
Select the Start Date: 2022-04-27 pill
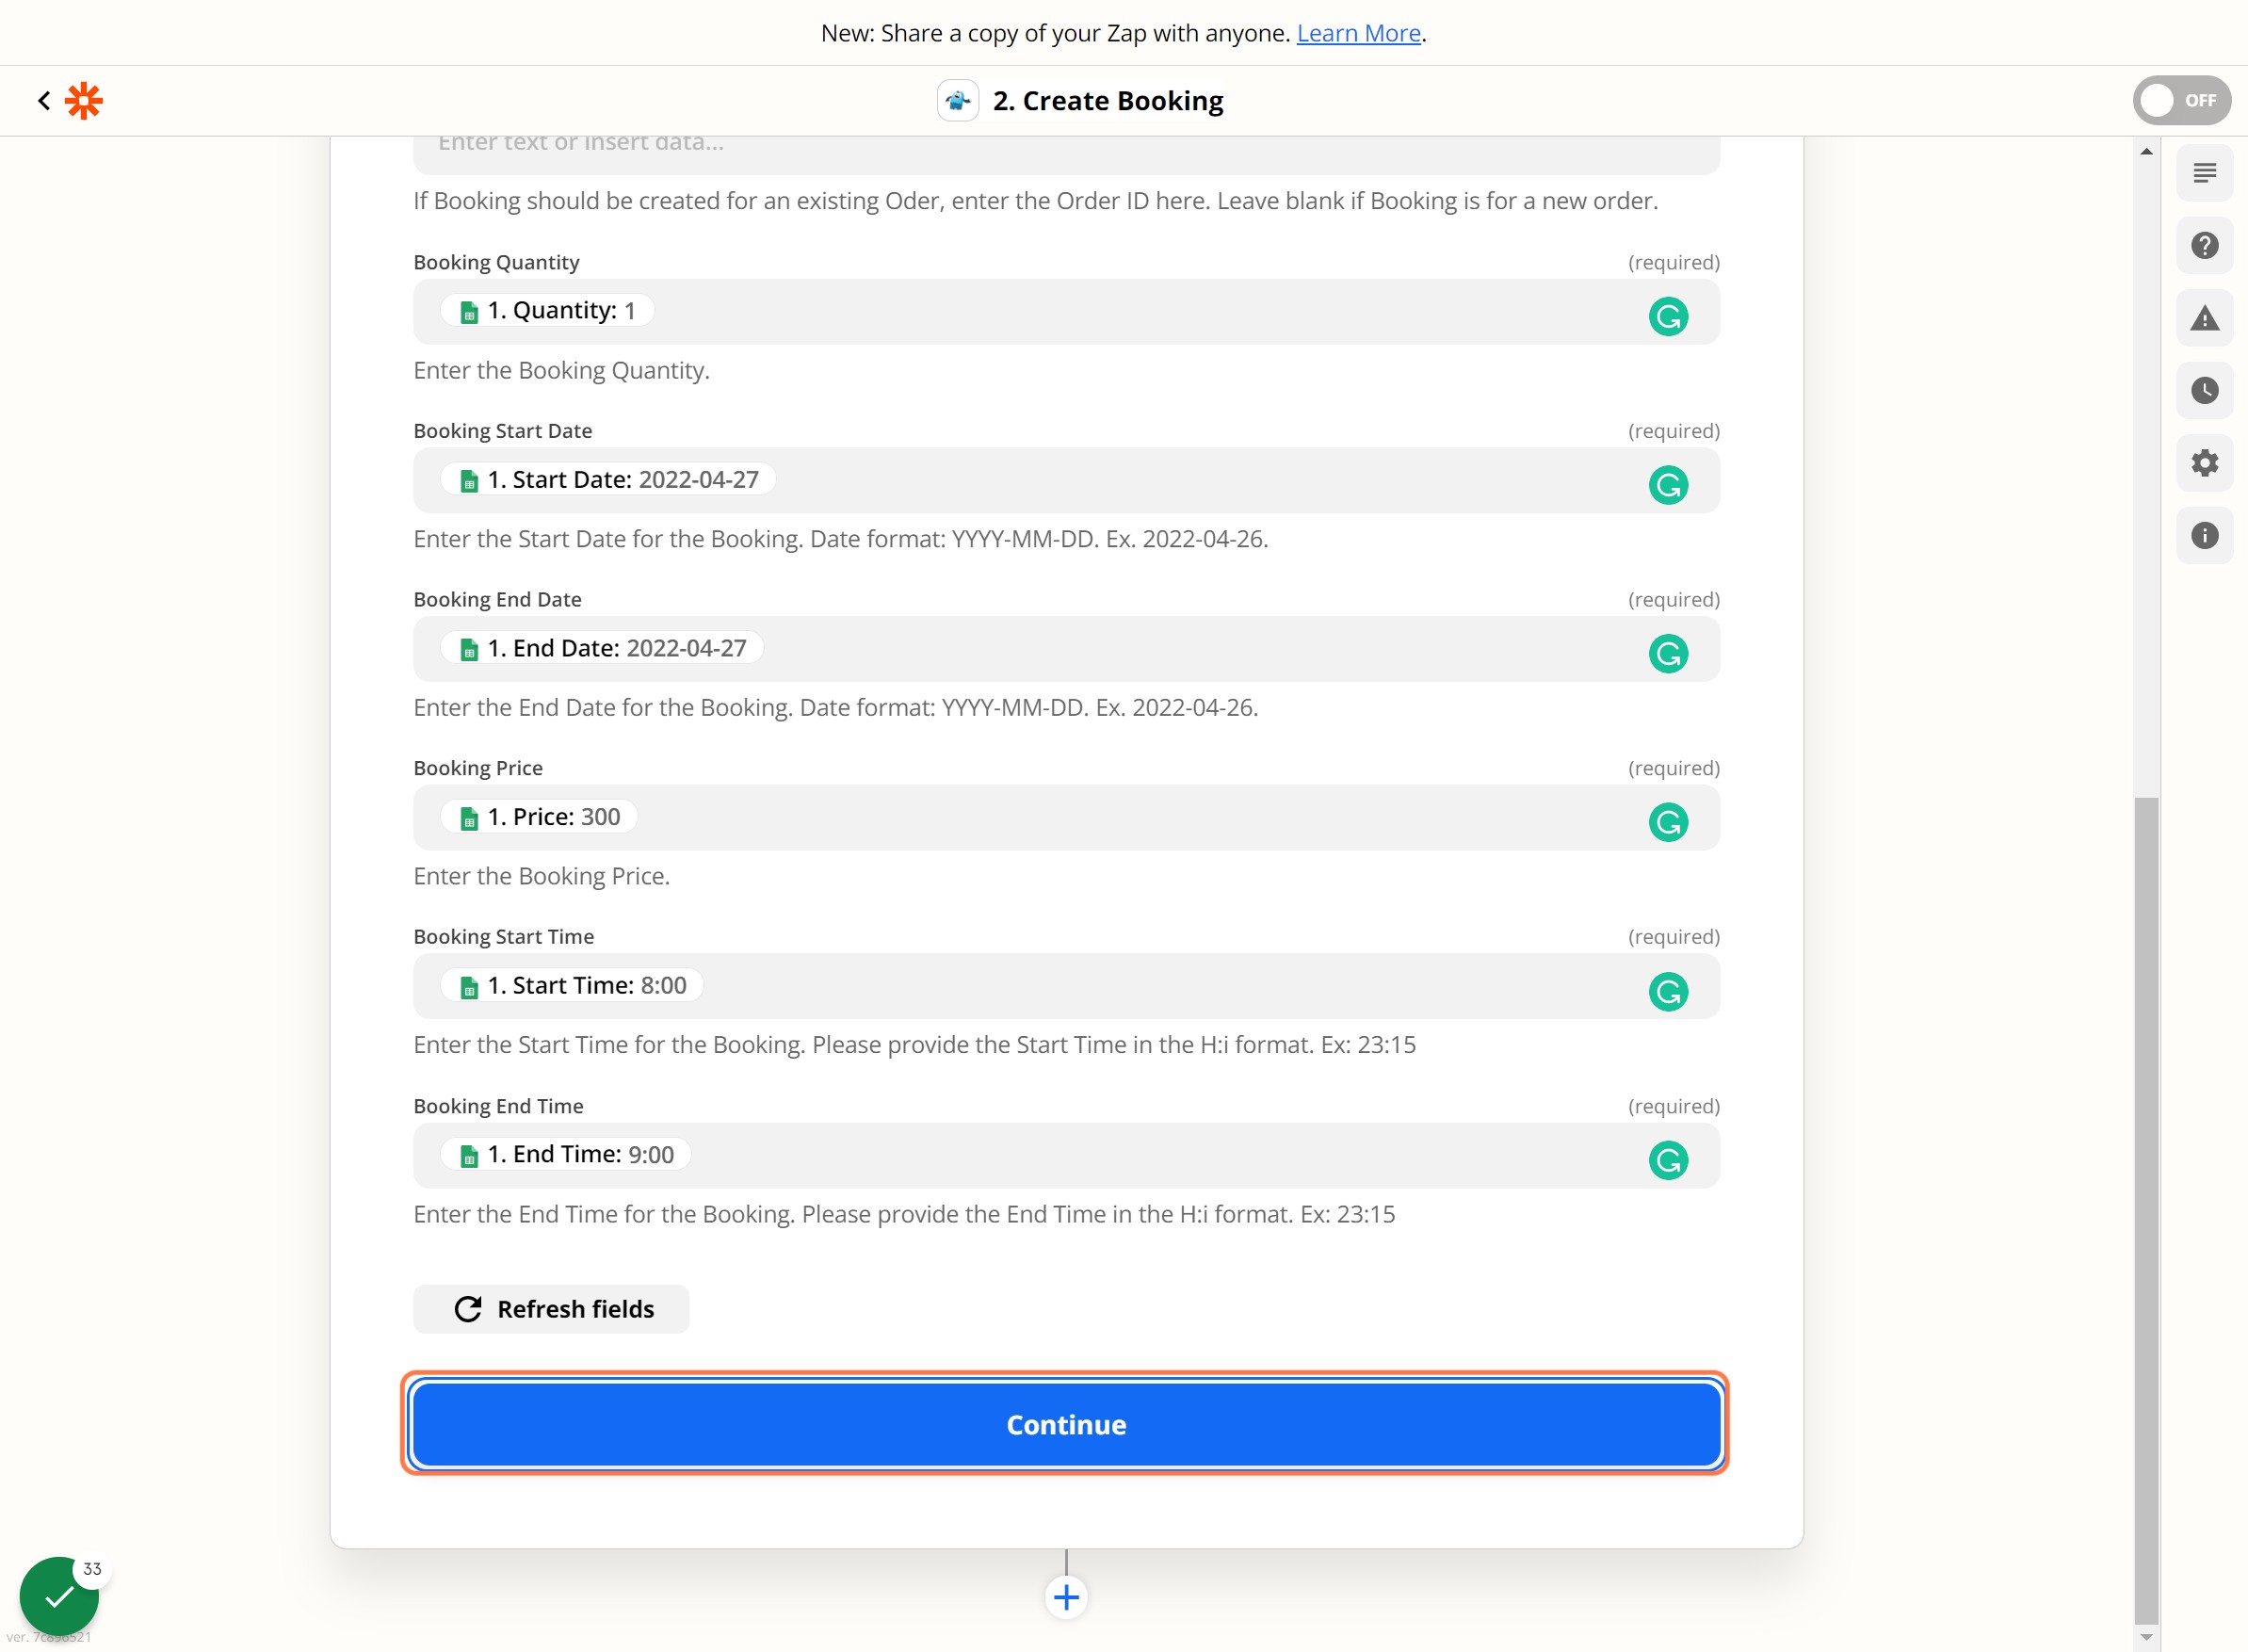coord(608,480)
